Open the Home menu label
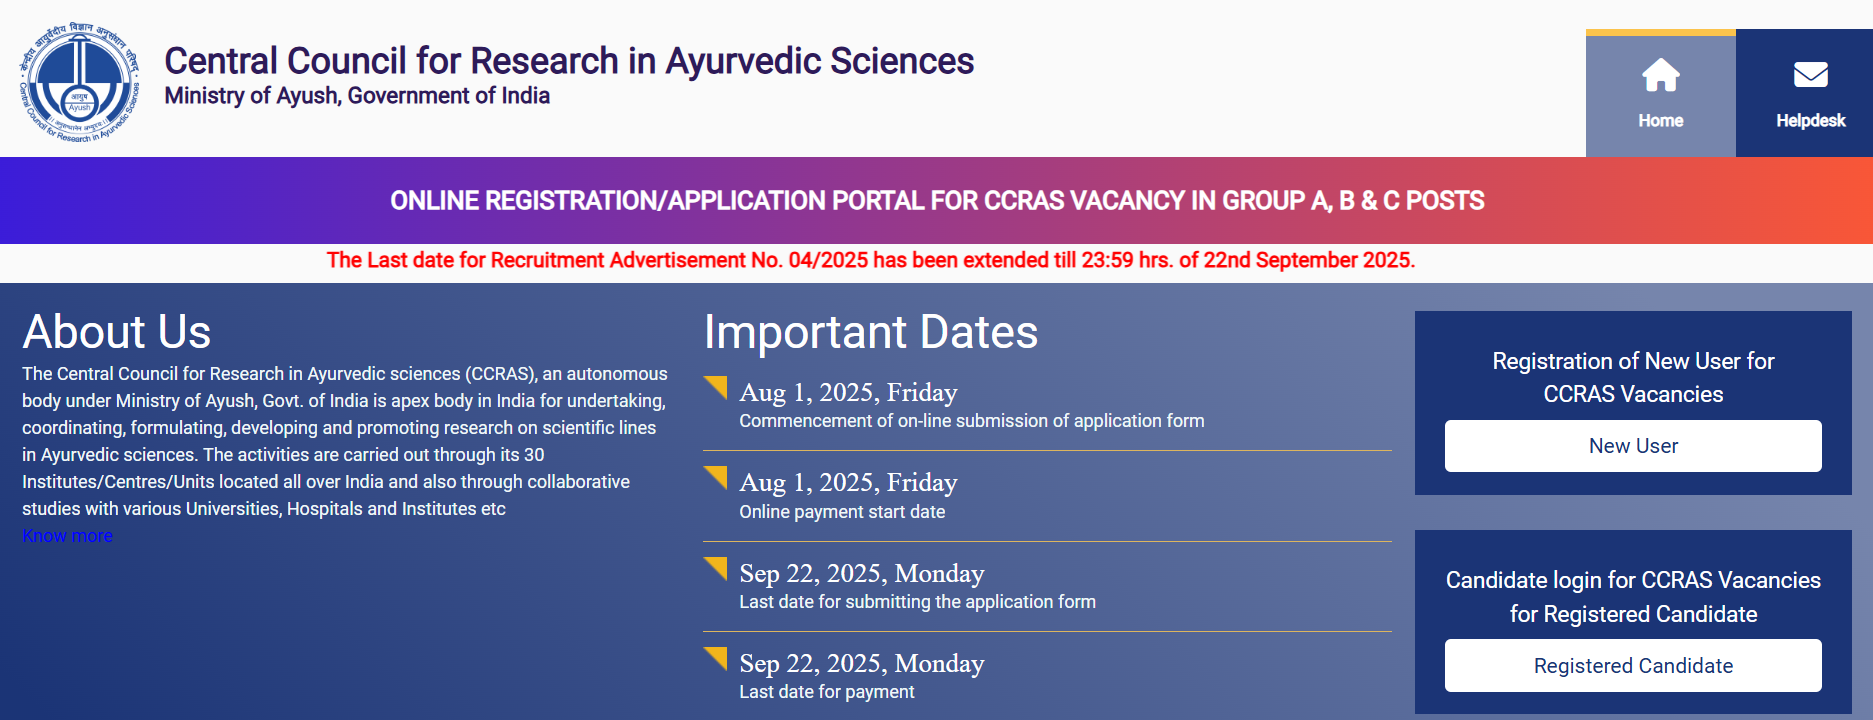 [x=1660, y=120]
